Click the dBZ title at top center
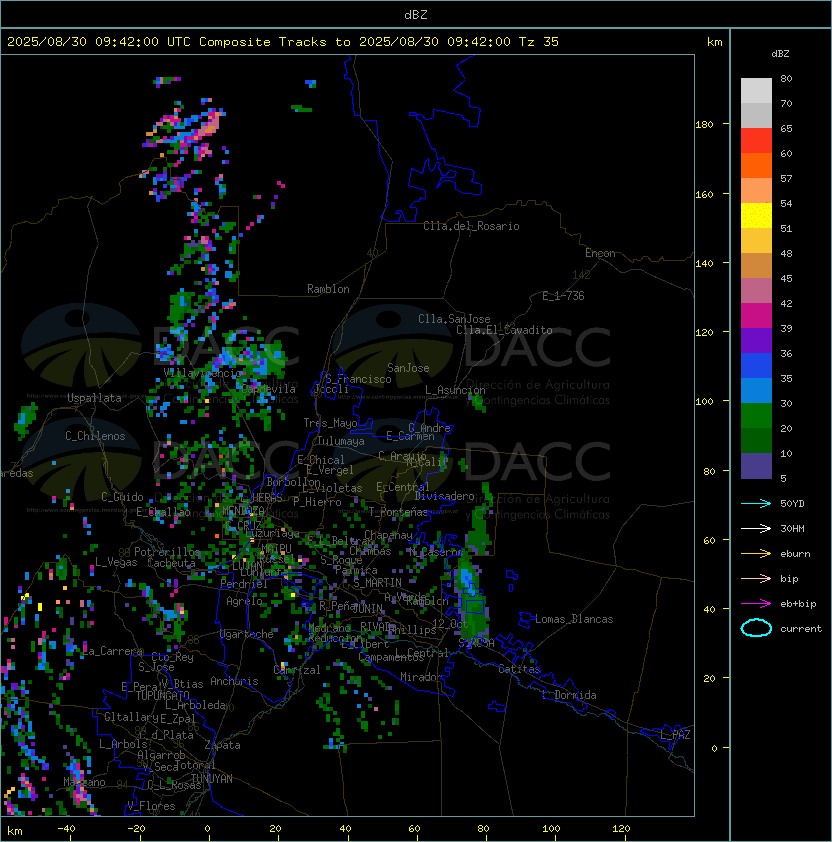This screenshot has height=842, width=832. [x=416, y=14]
